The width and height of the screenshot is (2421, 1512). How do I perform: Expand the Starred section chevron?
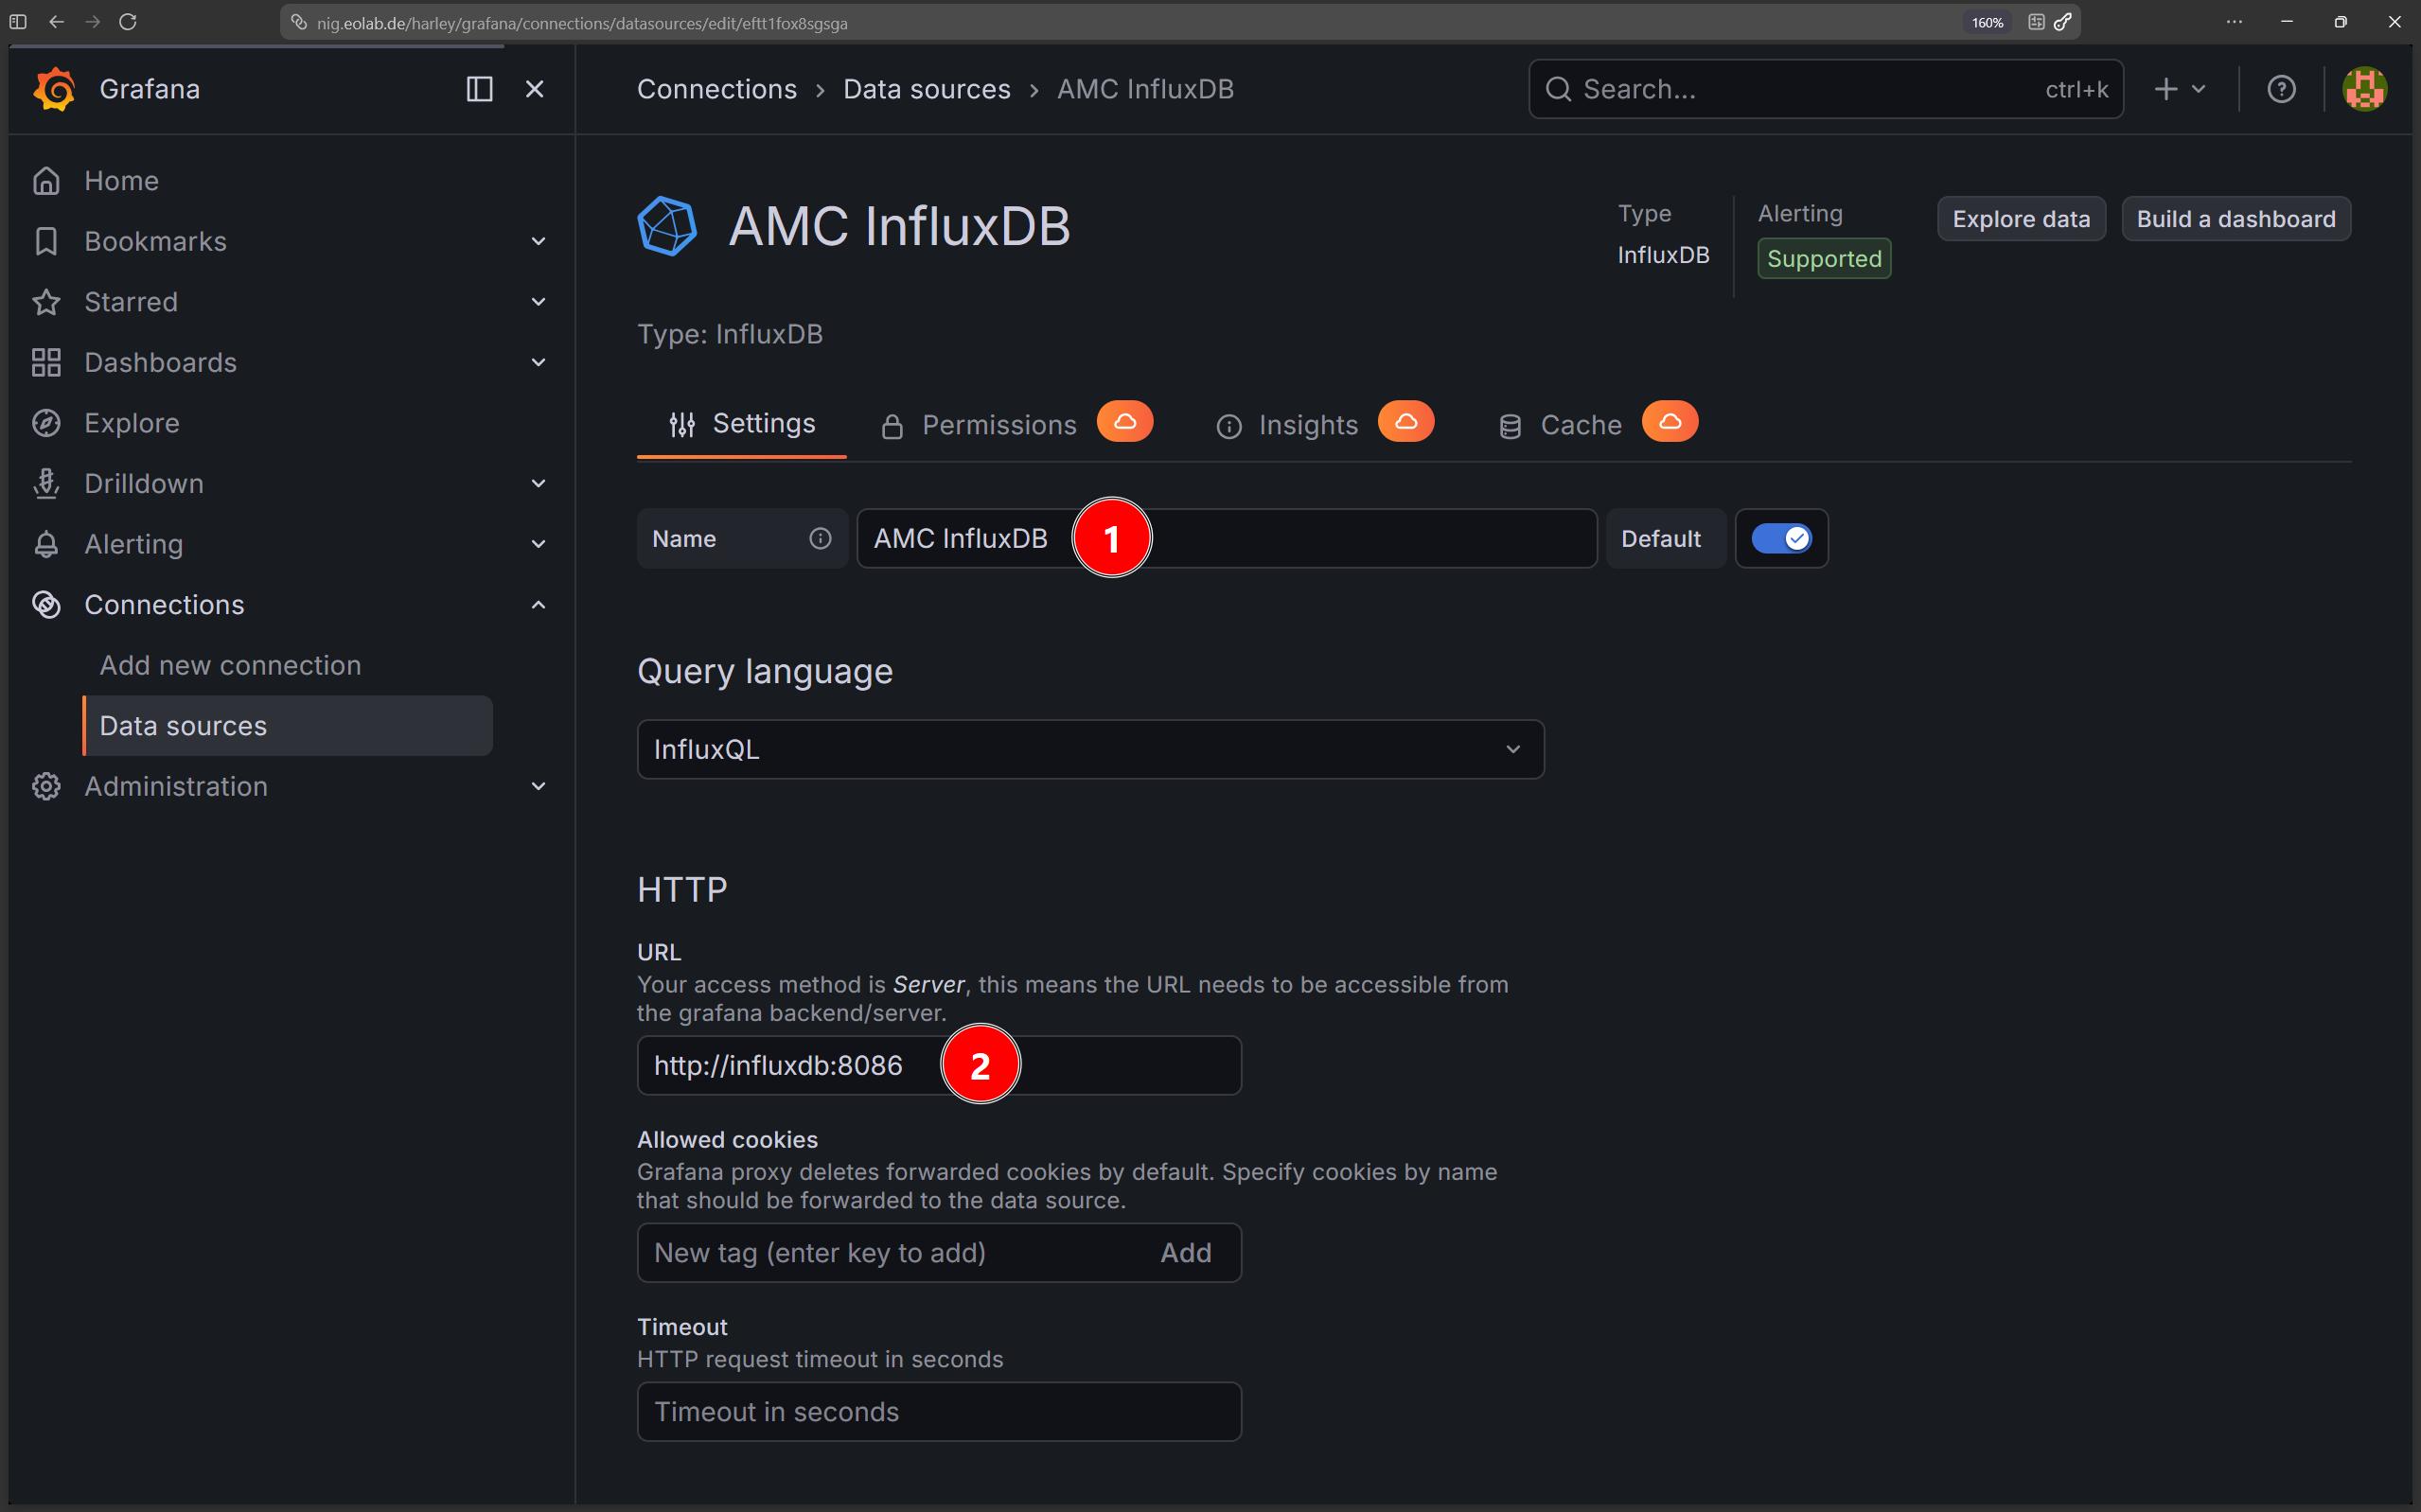pyautogui.click(x=538, y=302)
